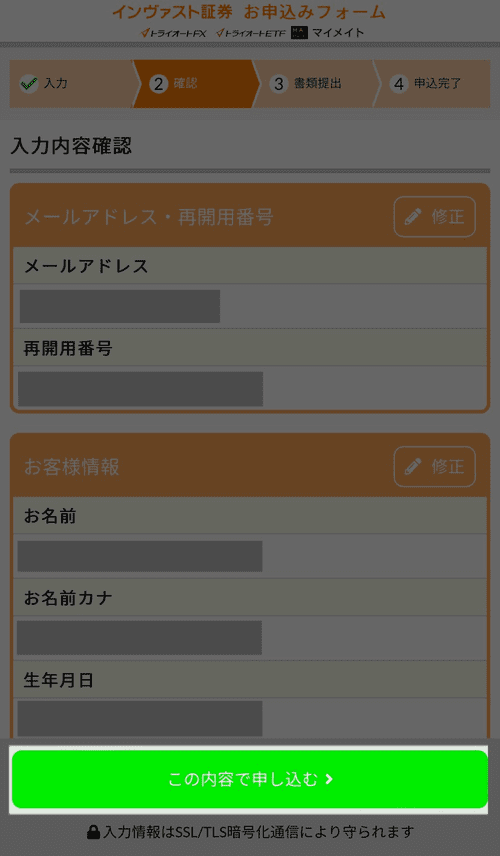Click the step 4 number circle
This screenshot has height=856, width=500.
coord(399,84)
